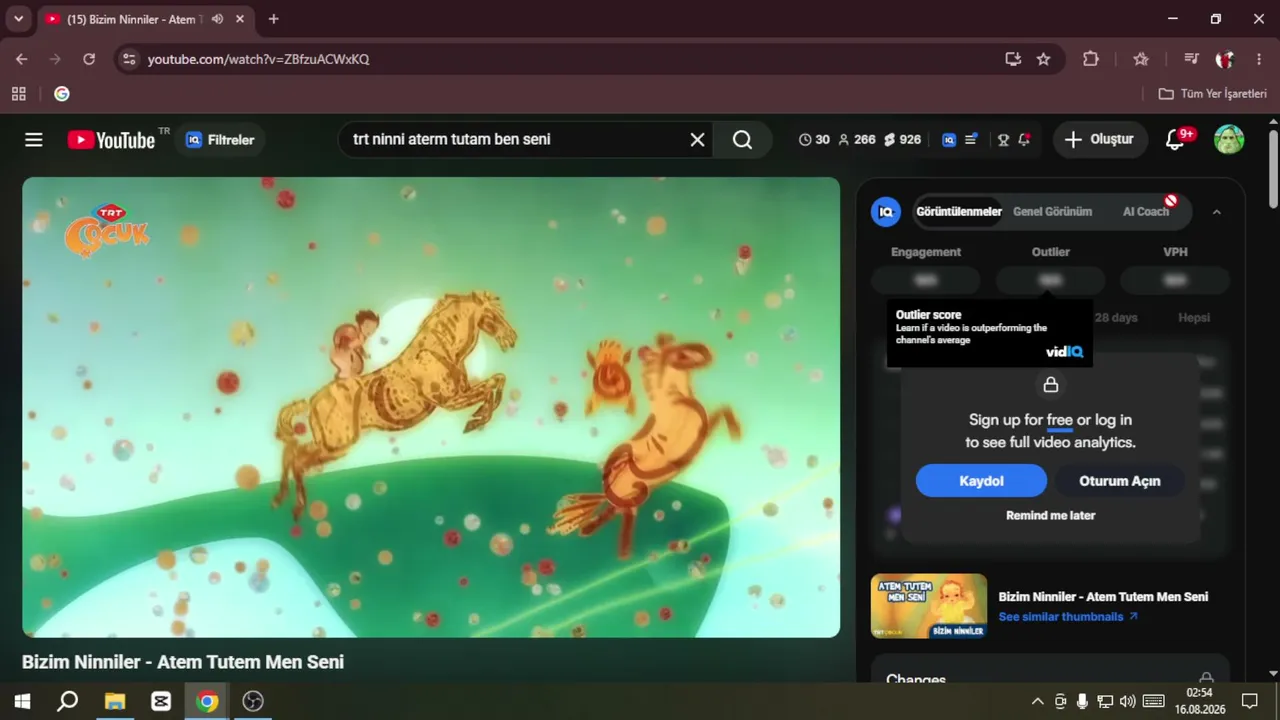The image size is (1280, 720).
Task: Open the Windows notification center
Action: tap(1250, 701)
